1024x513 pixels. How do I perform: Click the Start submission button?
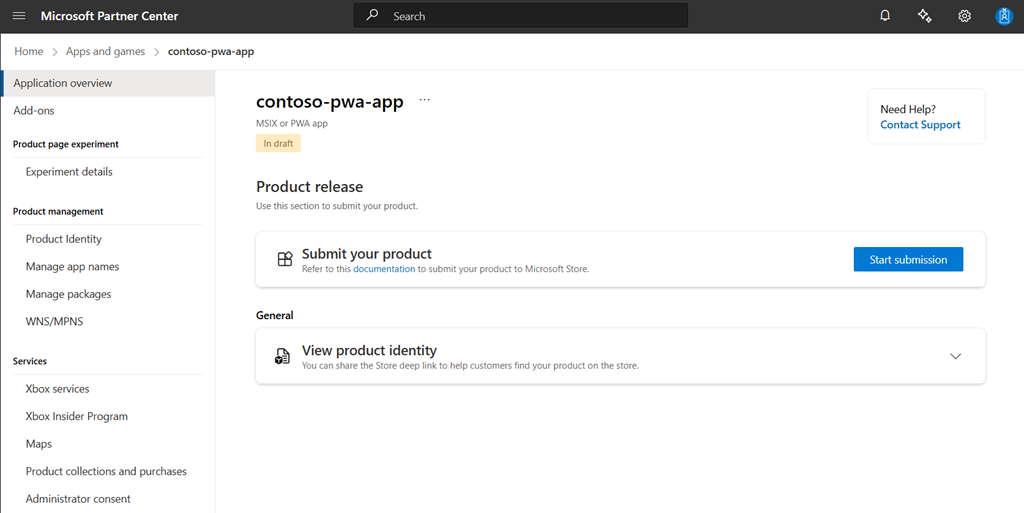click(x=908, y=259)
